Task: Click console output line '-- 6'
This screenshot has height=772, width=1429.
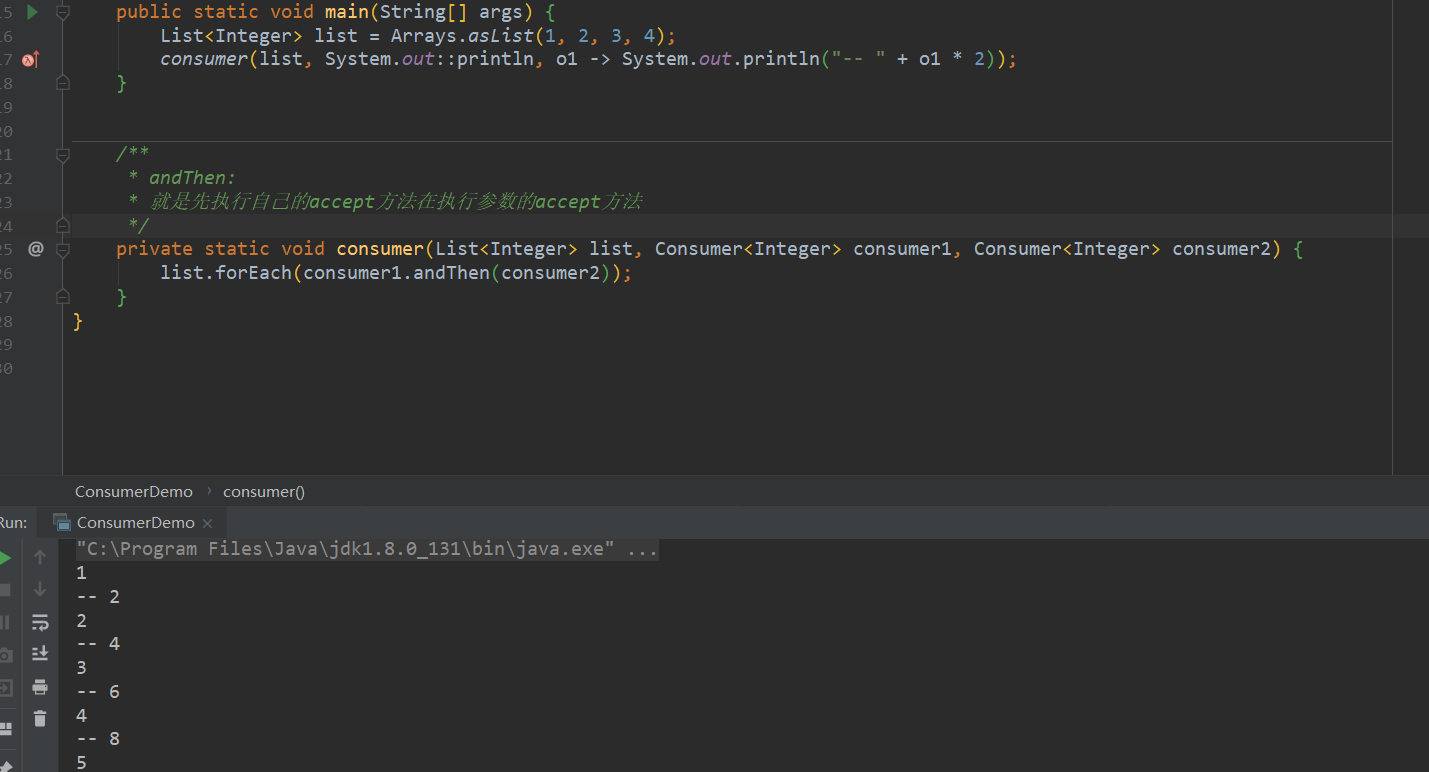Action: pyautogui.click(x=98, y=692)
